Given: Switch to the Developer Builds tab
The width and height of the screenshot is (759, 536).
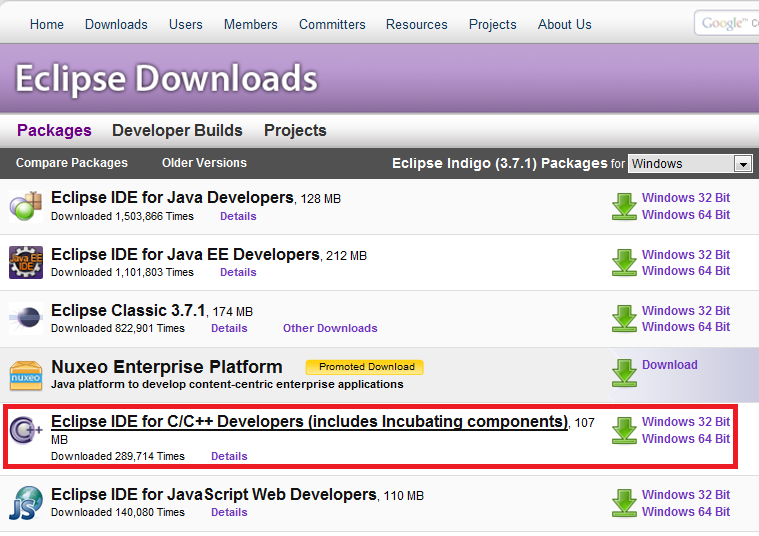Looking at the screenshot, I should click(x=177, y=130).
